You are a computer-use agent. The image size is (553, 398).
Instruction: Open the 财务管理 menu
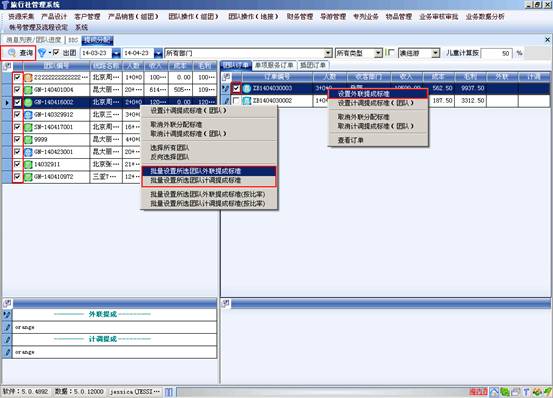(x=300, y=17)
